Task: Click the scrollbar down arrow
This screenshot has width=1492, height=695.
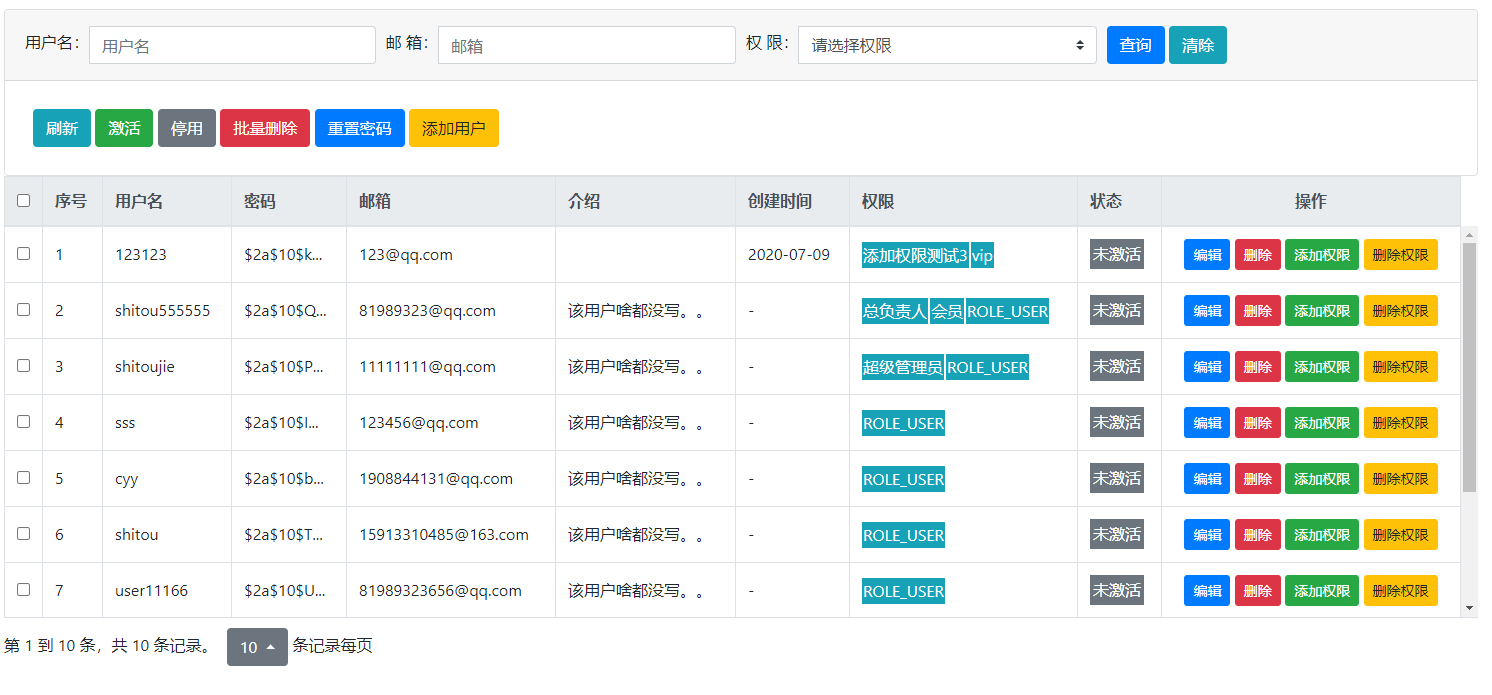Action: (x=1469, y=607)
